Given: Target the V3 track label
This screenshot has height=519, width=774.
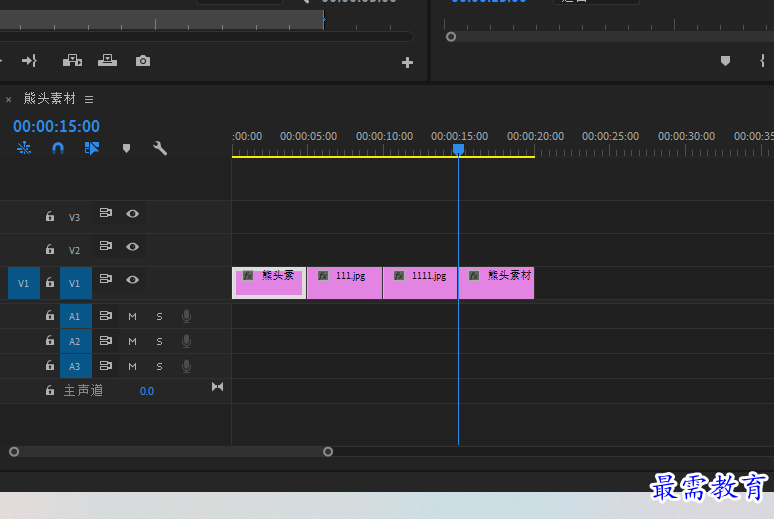Looking at the screenshot, I should coord(75,217).
